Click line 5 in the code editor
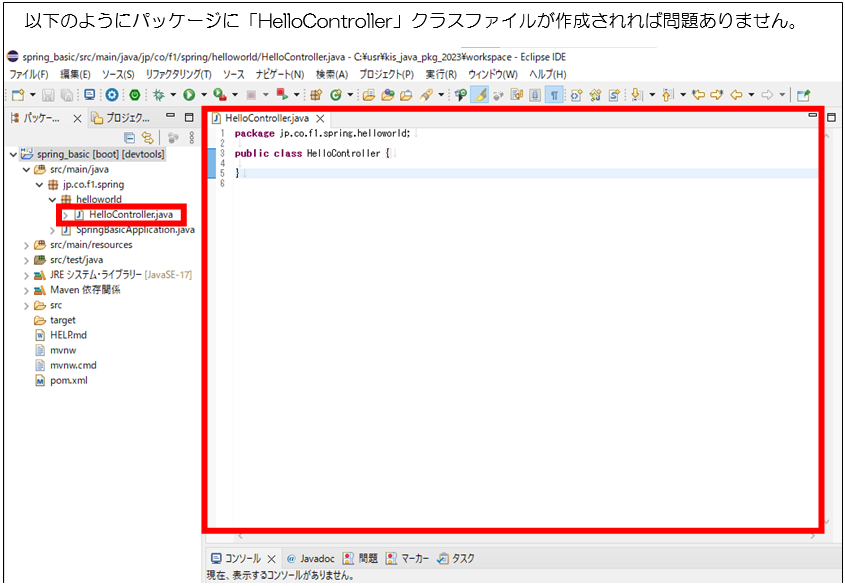This screenshot has width=845, height=586. click(400, 173)
